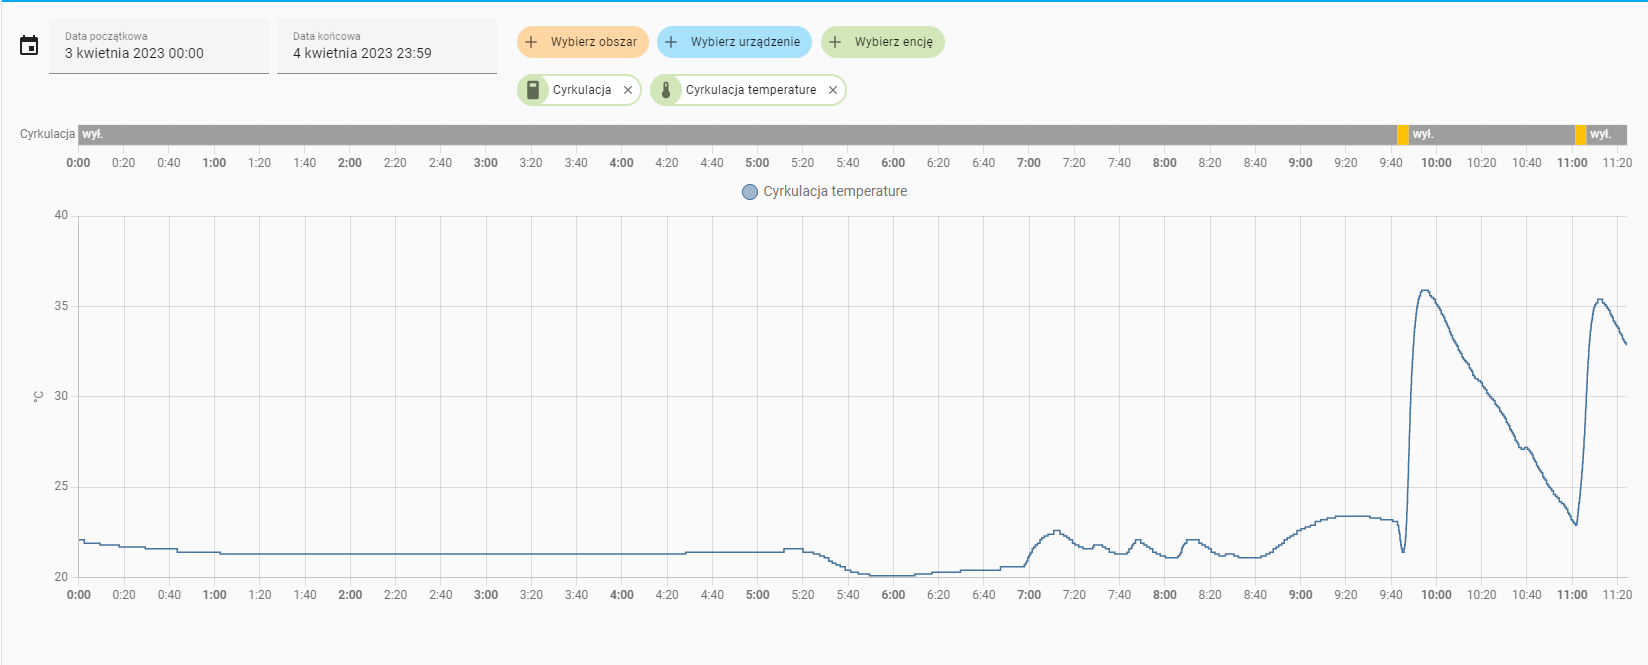1648x665 pixels.
Task: Click the plus icon in Wybierz encję
Action: point(836,42)
